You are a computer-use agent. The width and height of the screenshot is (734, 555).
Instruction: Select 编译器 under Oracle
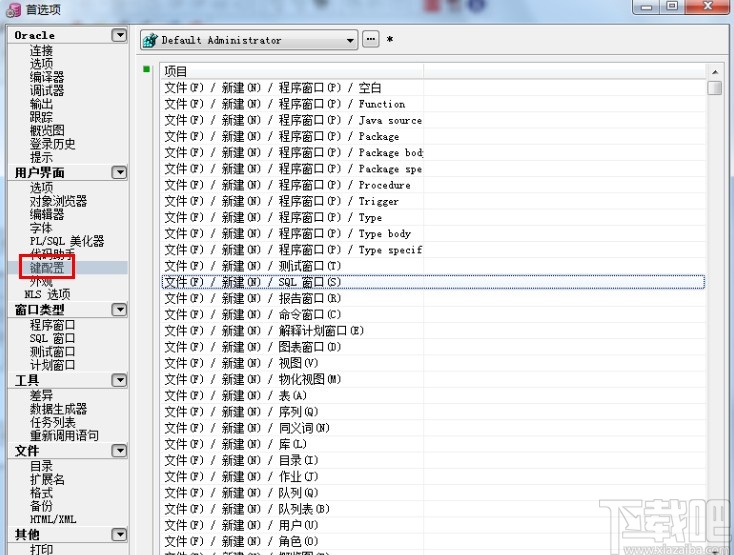tap(47, 77)
